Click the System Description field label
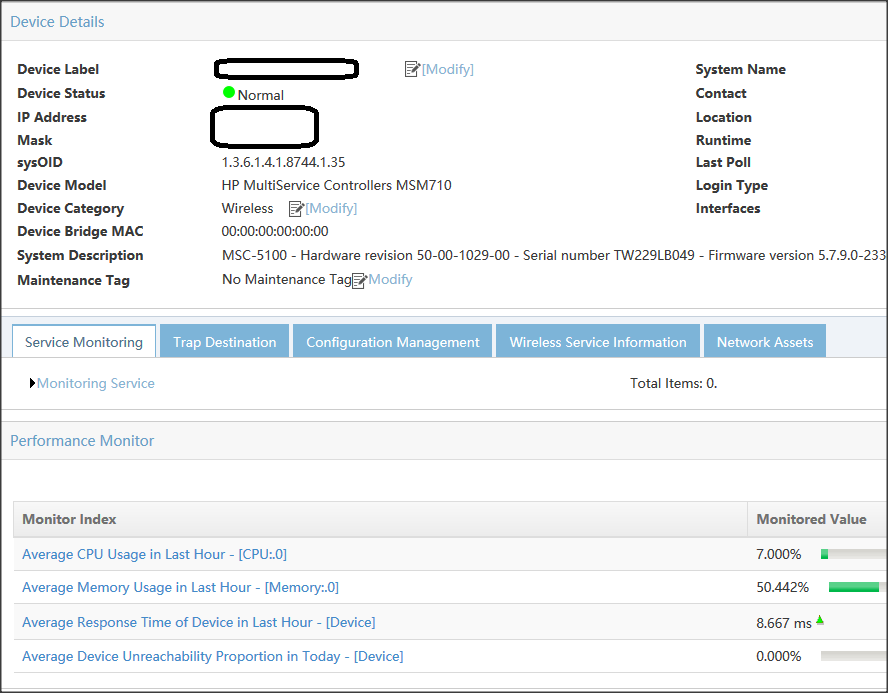Image resolution: width=888 pixels, height=693 pixels. tap(80, 255)
